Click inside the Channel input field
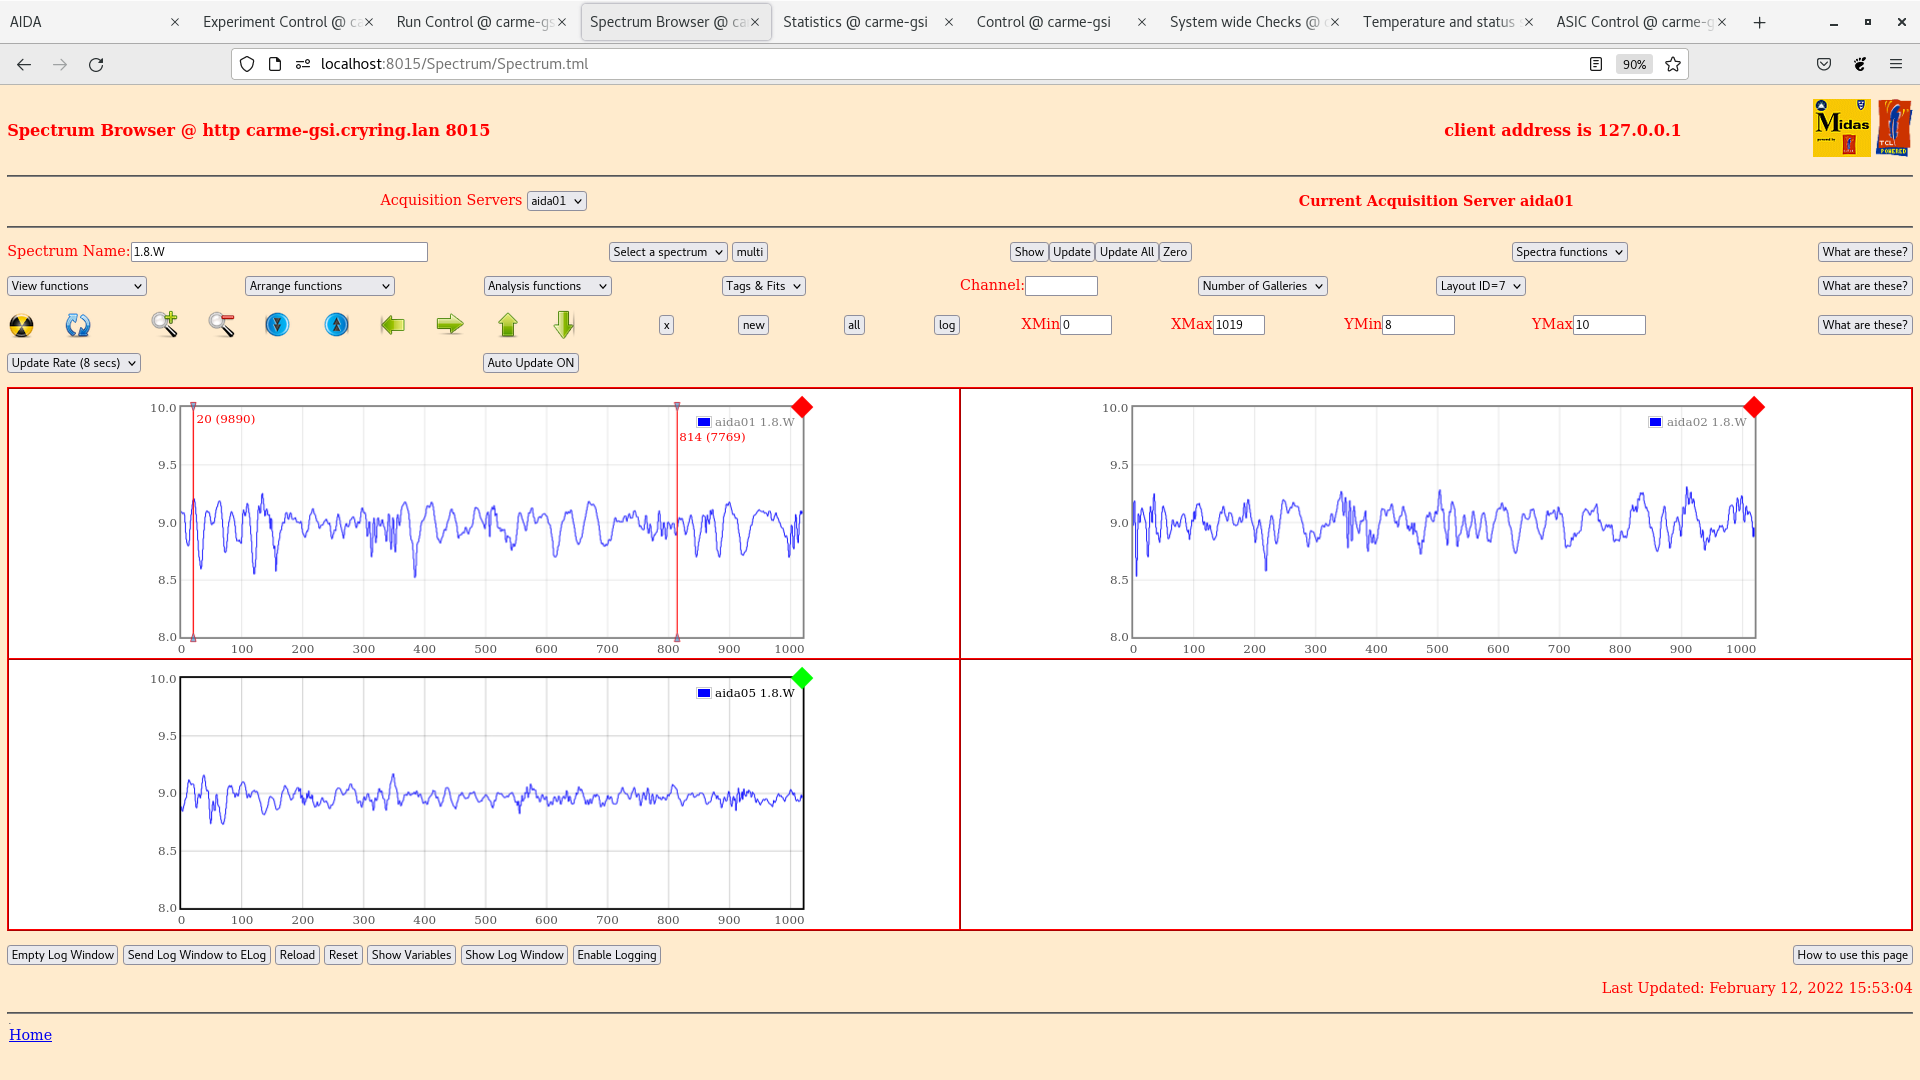Image resolution: width=1920 pixels, height=1080 pixels. point(1062,286)
